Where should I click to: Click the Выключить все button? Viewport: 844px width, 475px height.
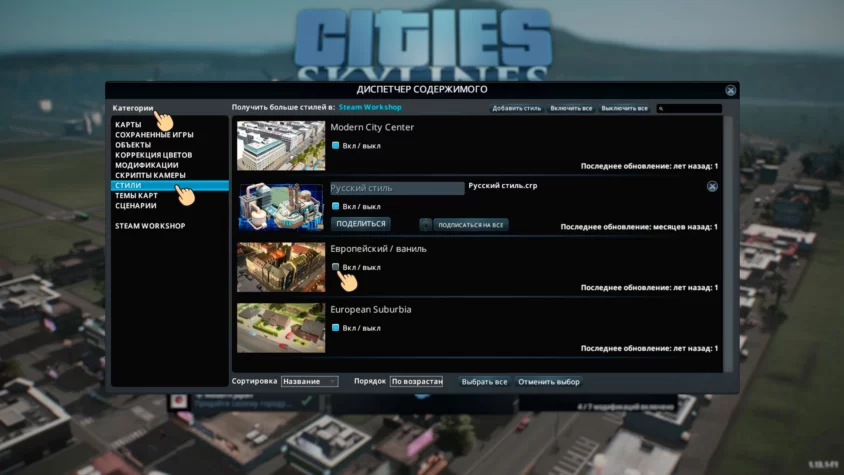click(624, 108)
